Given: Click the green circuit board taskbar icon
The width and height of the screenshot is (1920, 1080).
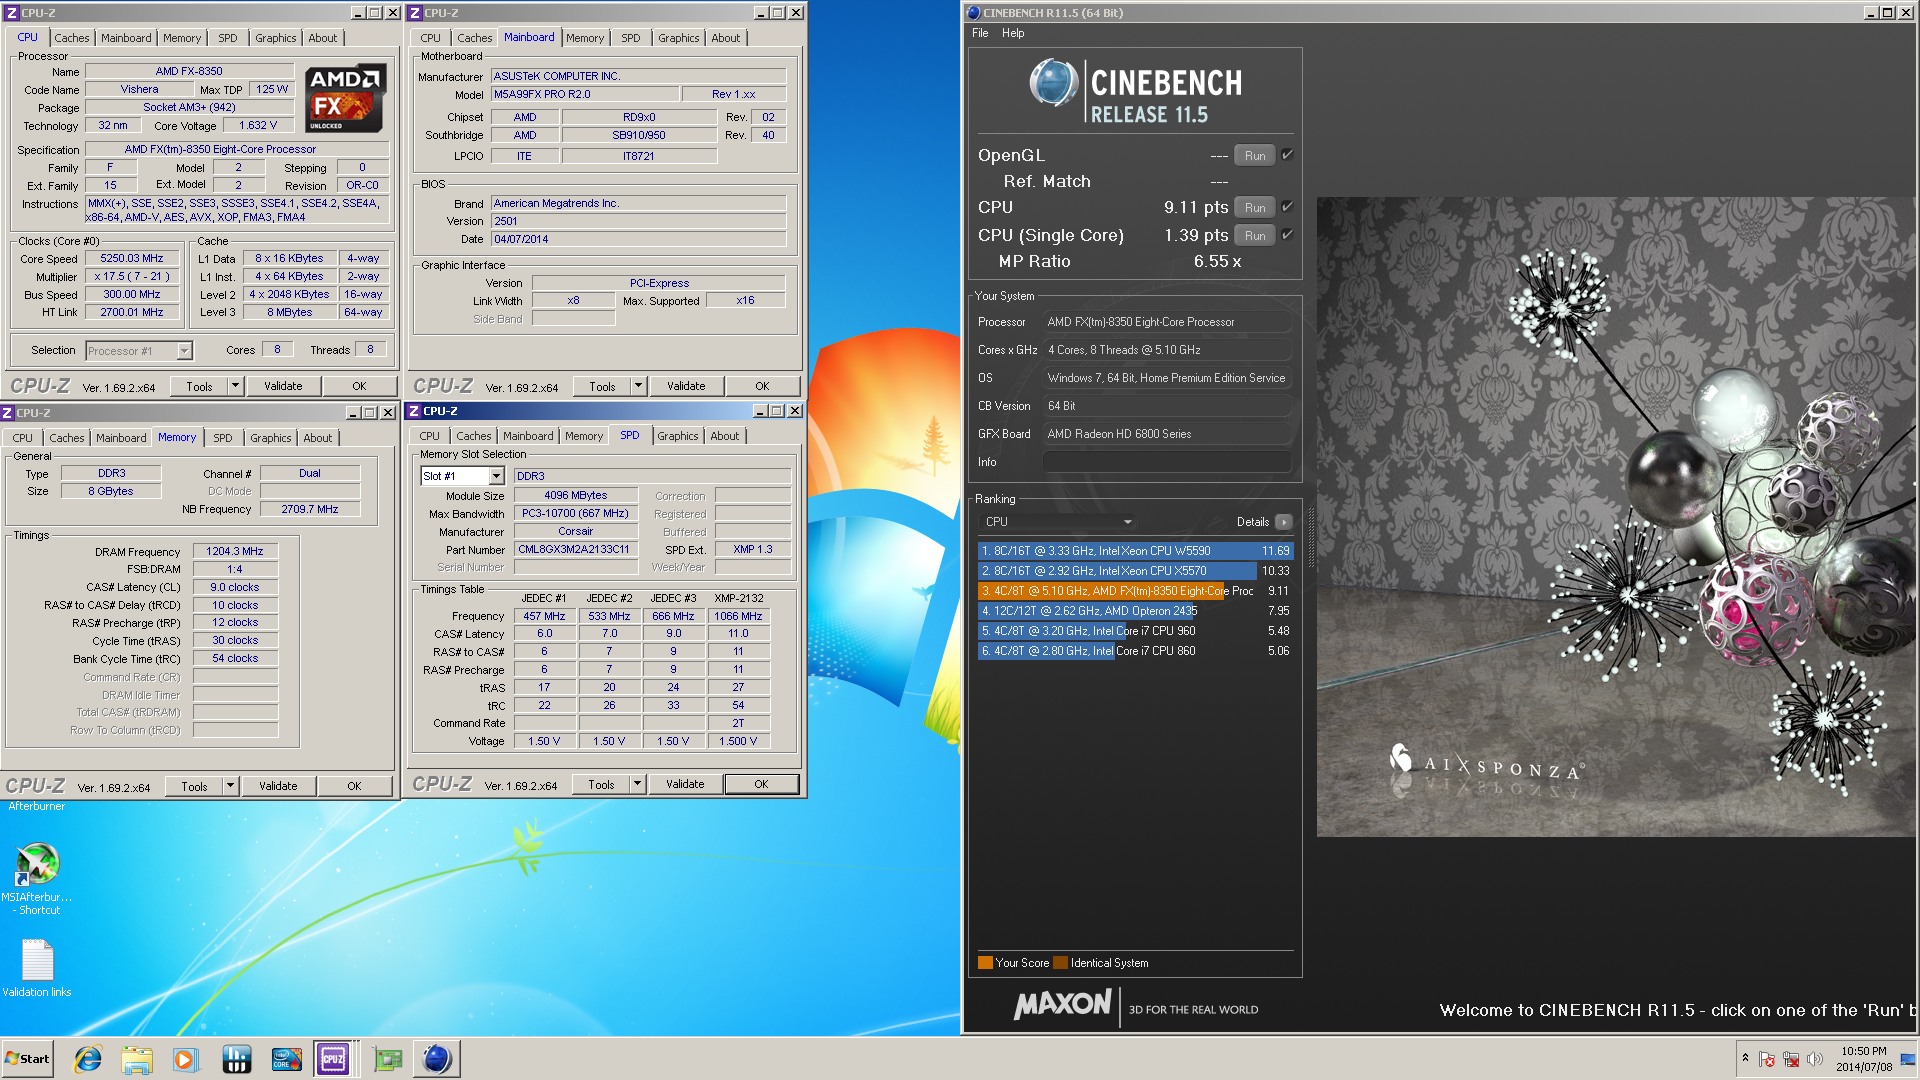Looking at the screenshot, I should [387, 1059].
